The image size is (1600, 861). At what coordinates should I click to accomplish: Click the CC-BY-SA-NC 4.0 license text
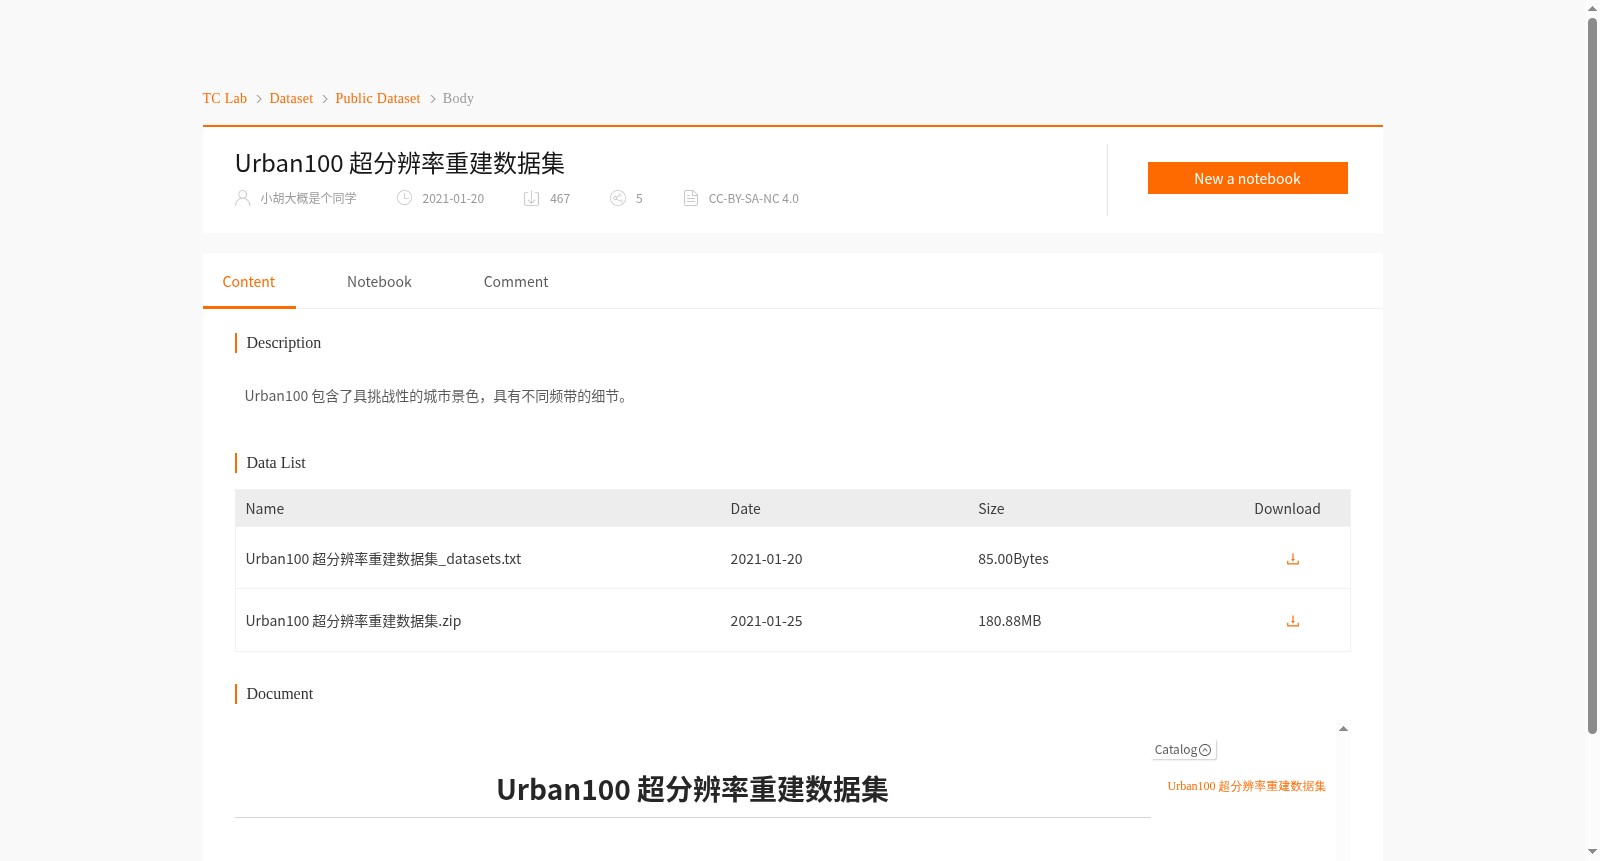coord(753,198)
